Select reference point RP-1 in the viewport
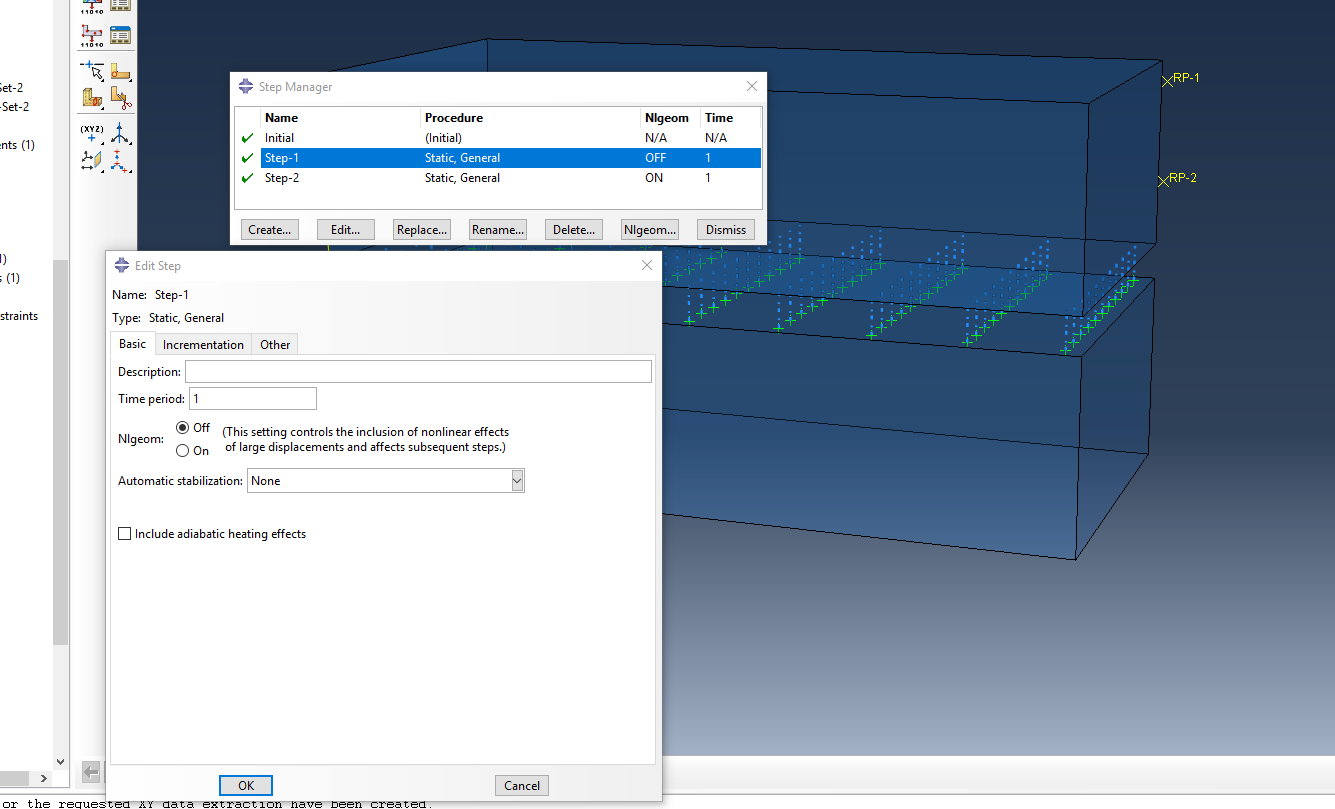 [1167, 80]
